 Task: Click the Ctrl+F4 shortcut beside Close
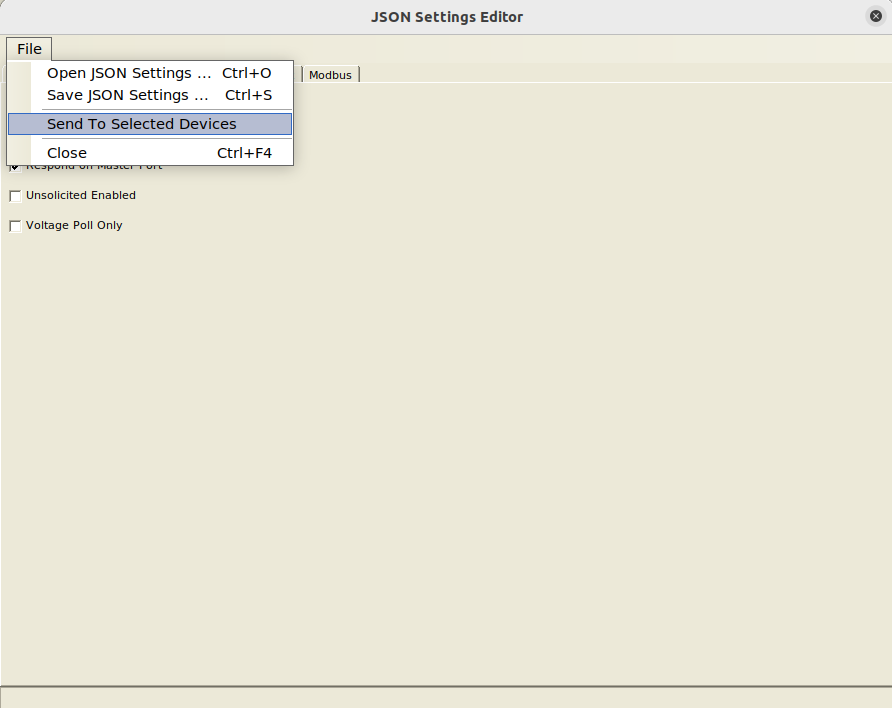(244, 153)
